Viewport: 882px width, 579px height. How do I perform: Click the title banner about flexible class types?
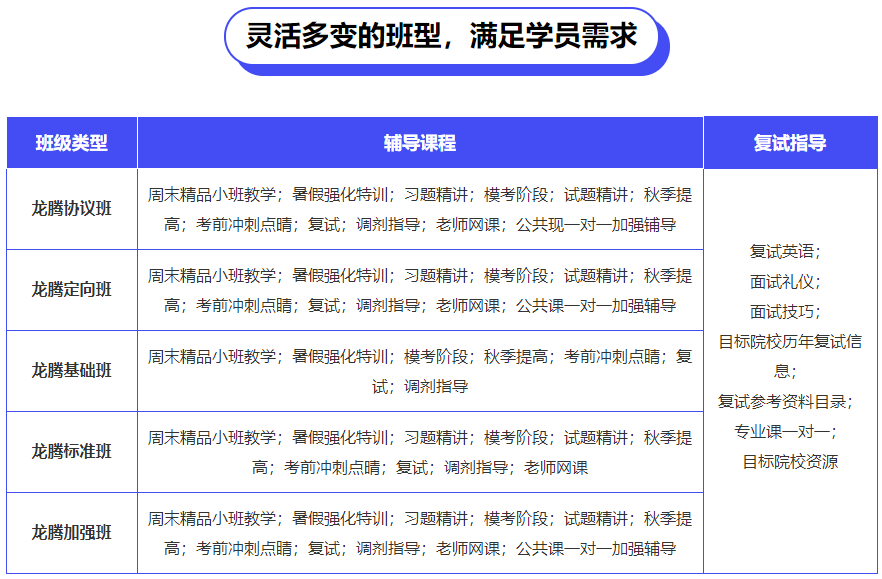pos(441,37)
